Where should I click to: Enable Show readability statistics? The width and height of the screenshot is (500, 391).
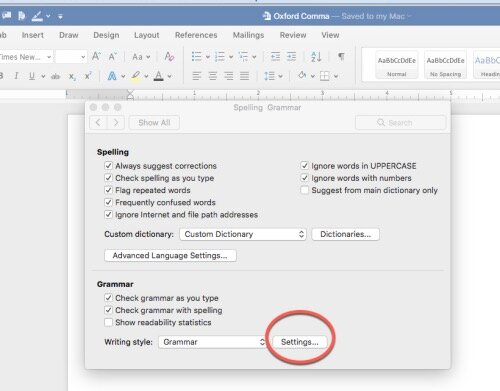[108, 322]
